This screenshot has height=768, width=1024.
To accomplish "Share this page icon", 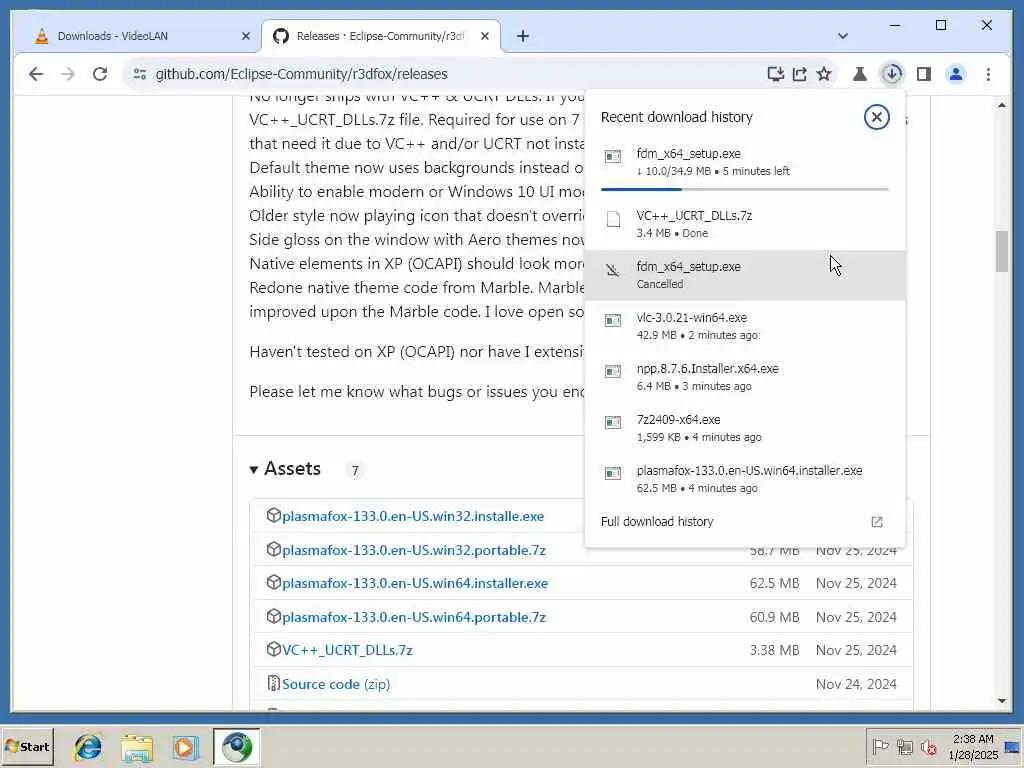I will click(799, 74).
